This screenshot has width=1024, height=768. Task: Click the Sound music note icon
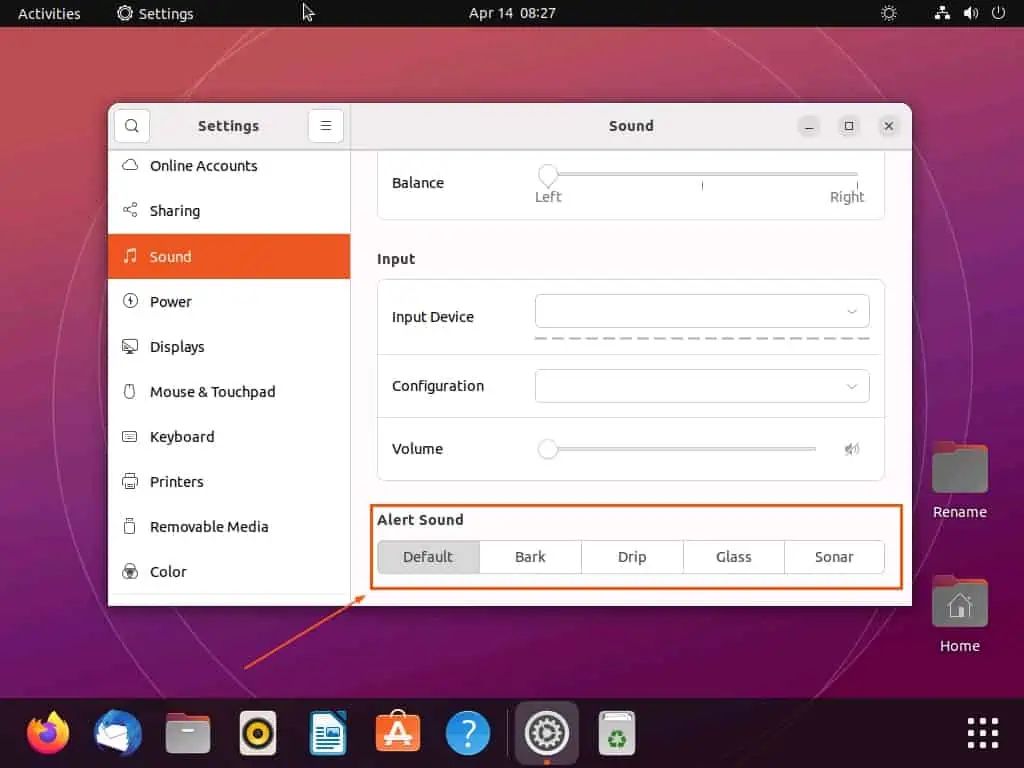(130, 256)
